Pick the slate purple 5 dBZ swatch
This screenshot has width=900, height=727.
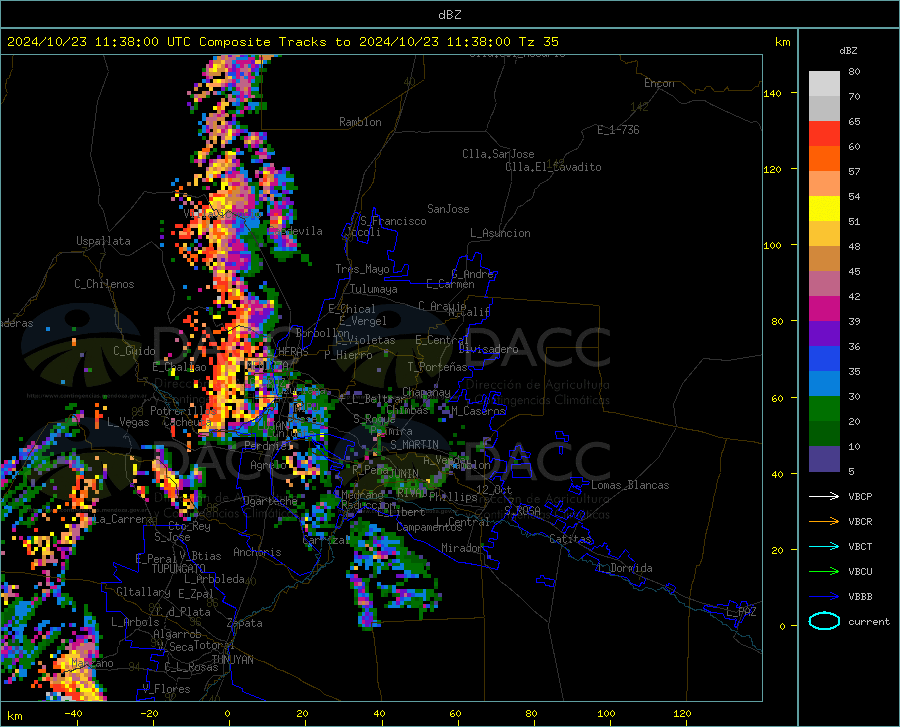(x=824, y=458)
